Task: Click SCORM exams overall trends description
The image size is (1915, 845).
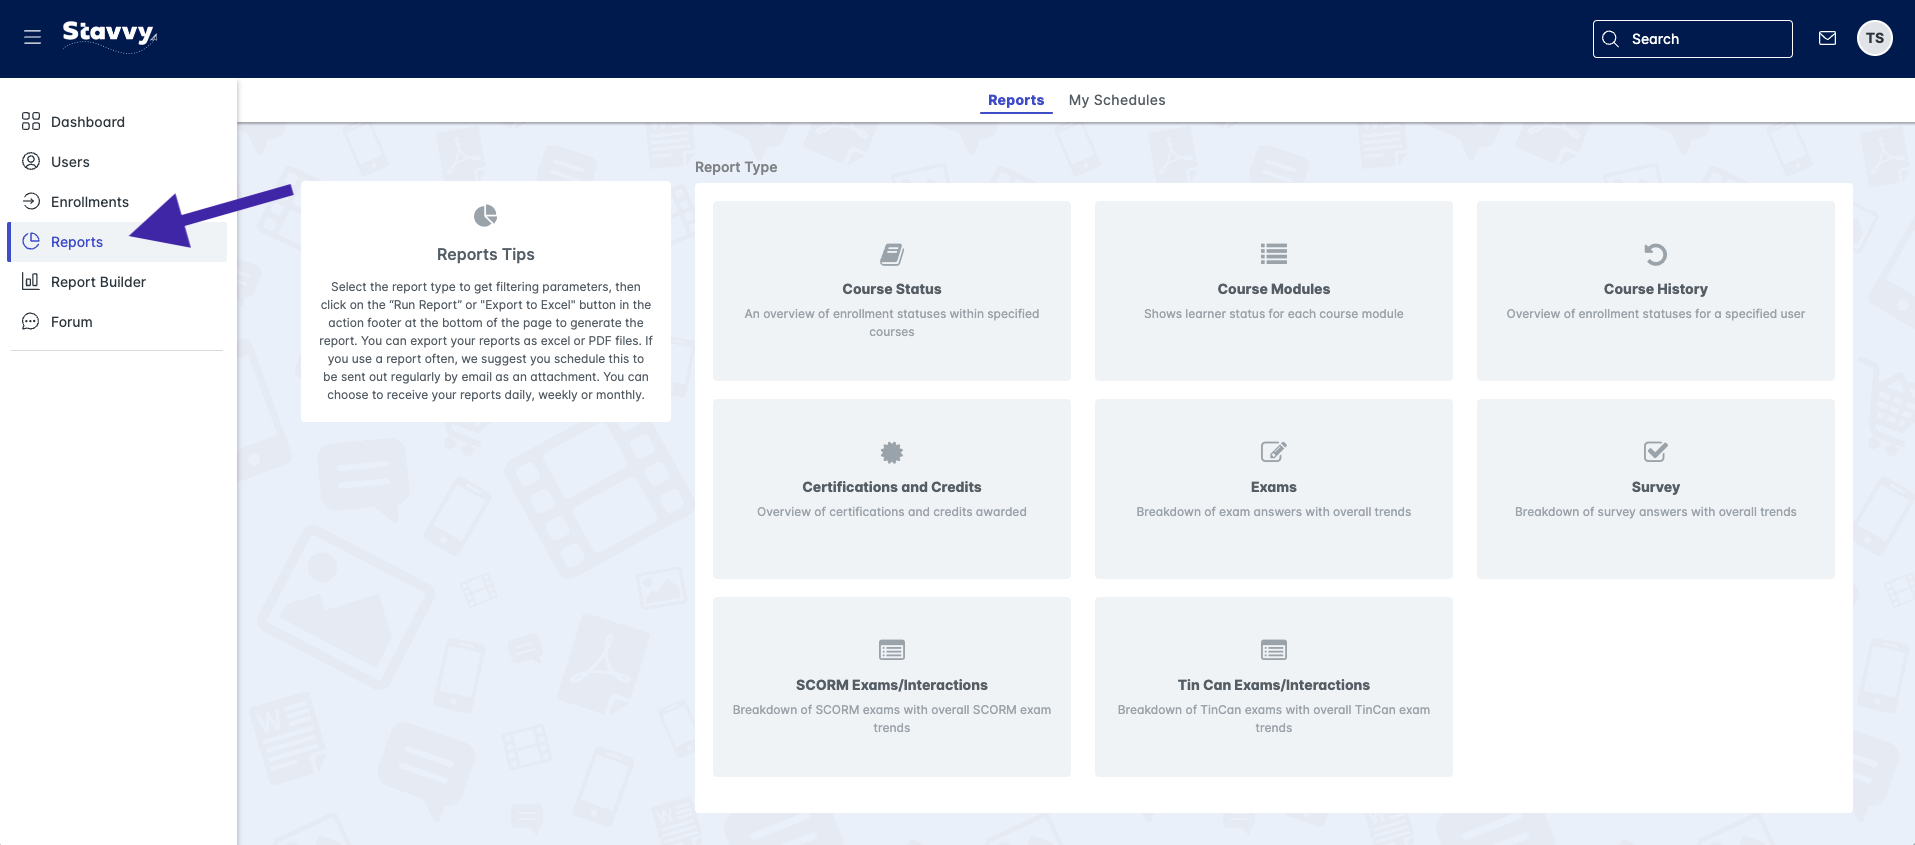Action: coord(892,719)
